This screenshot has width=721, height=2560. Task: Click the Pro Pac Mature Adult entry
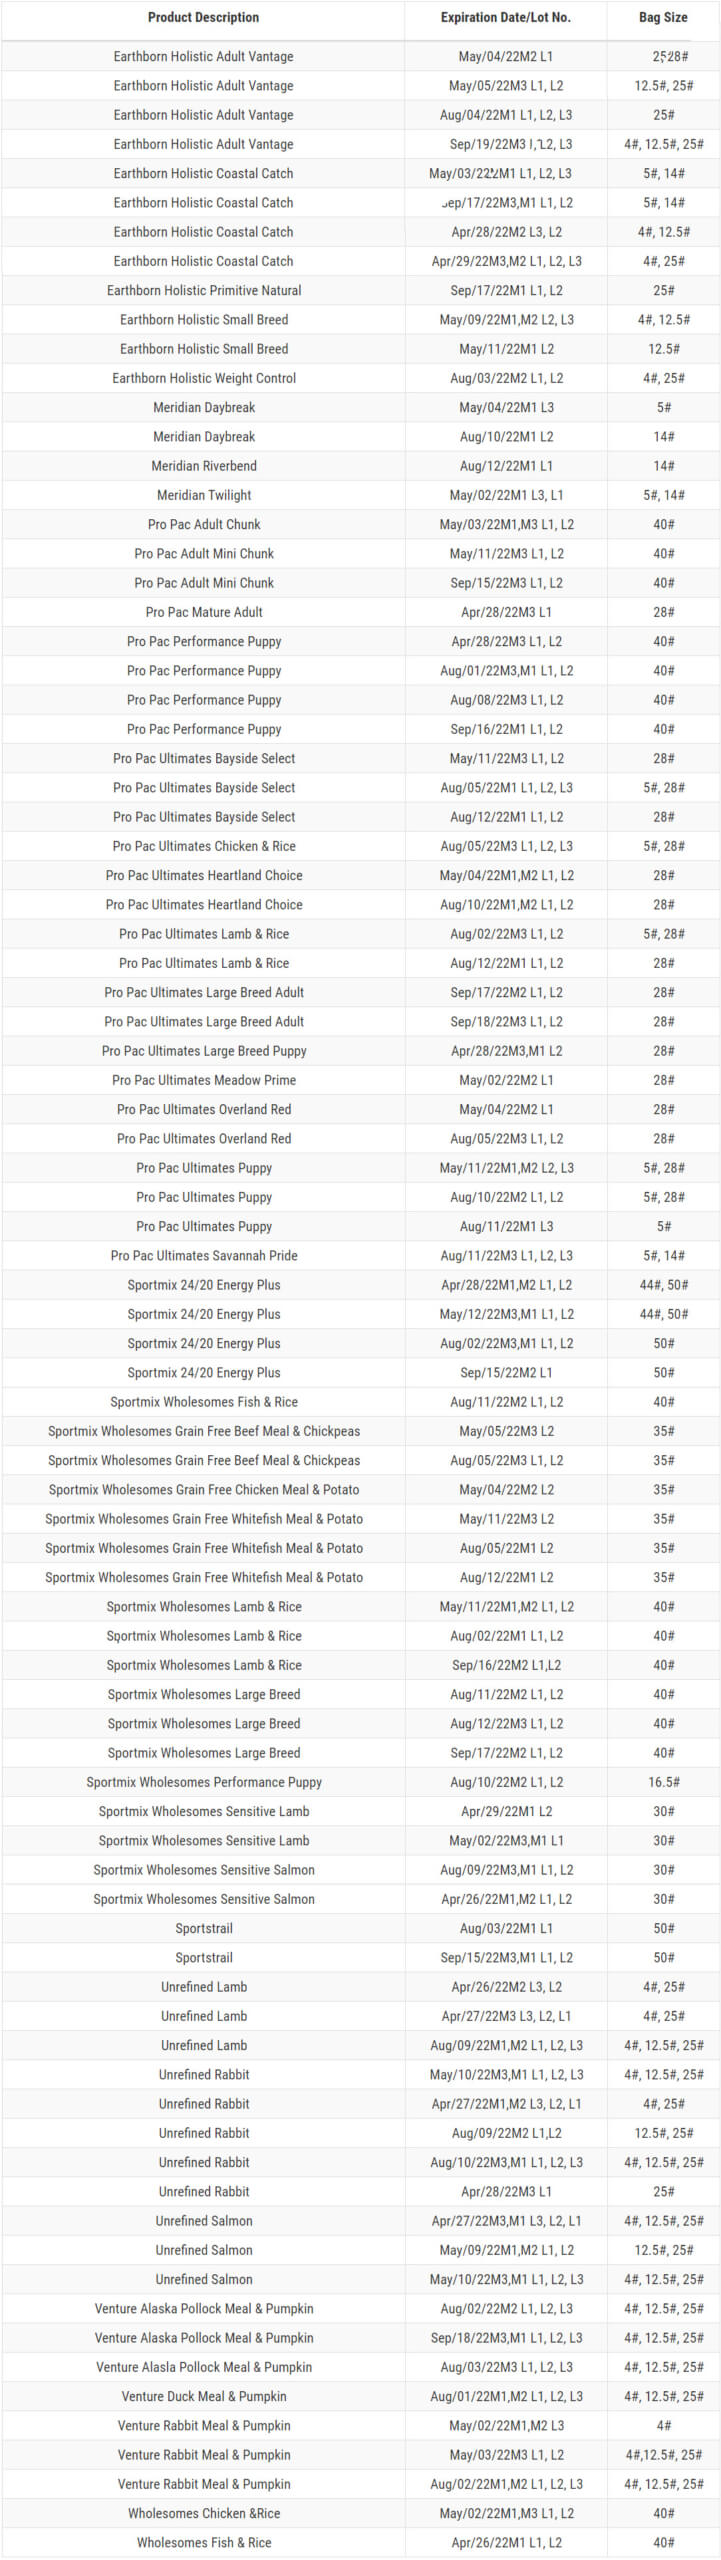pyautogui.click(x=204, y=612)
